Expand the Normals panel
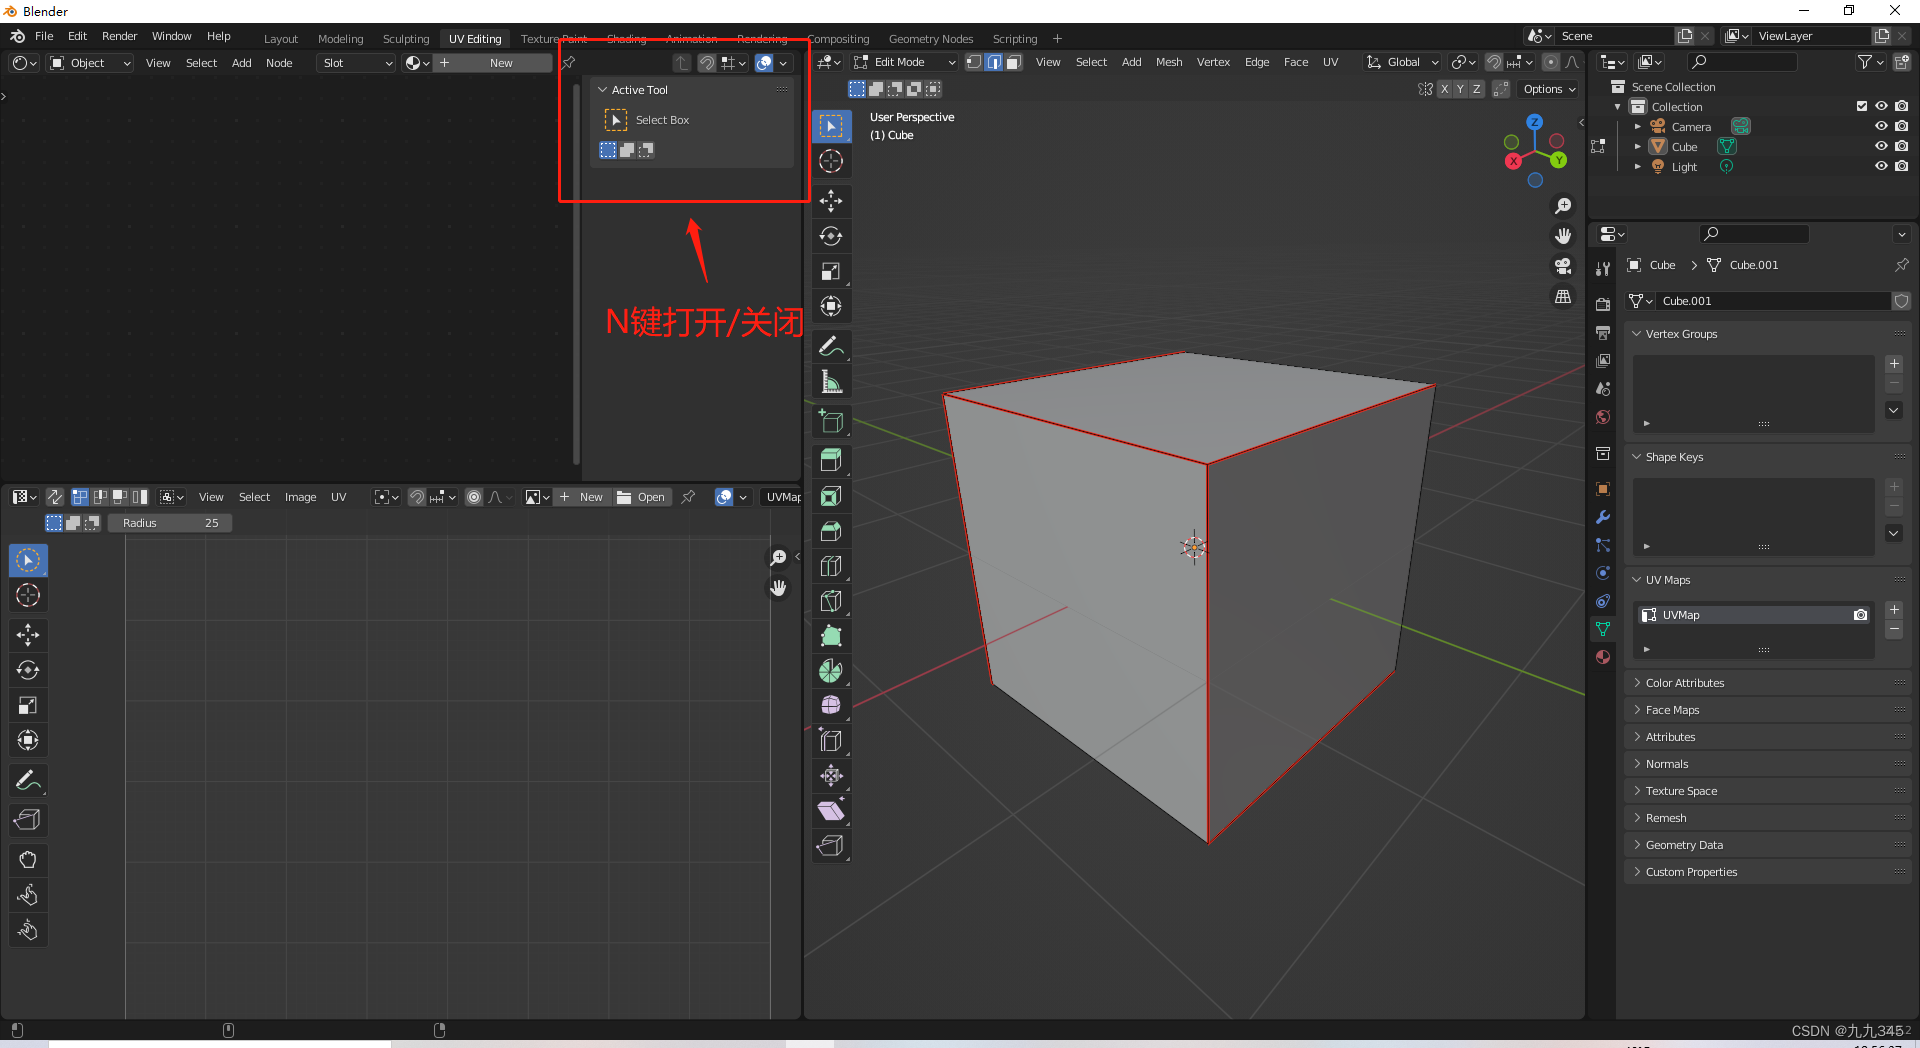This screenshot has height=1048, width=1920. pos(1667,764)
